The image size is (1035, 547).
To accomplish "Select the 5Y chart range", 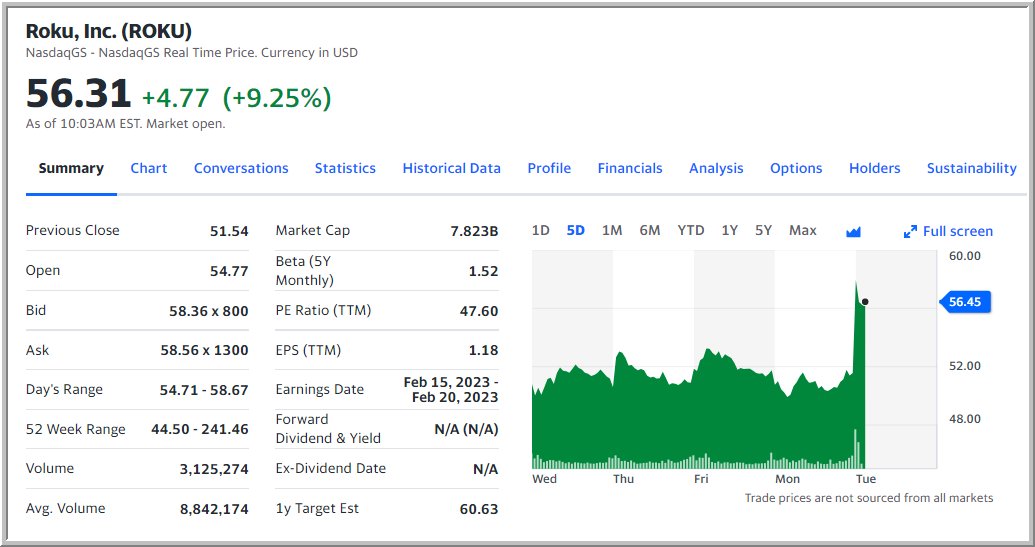I will [x=764, y=230].
